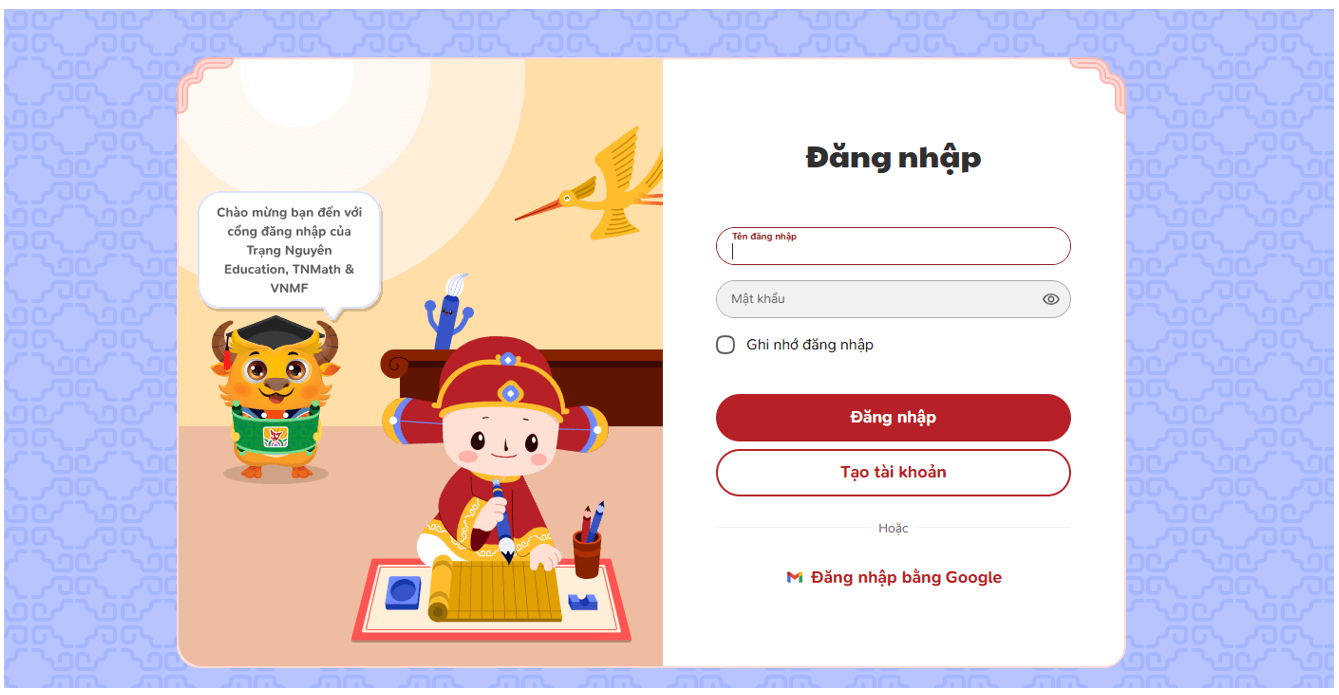Focus the Tên đăng nhập input field
The height and width of the screenshot is (695, 1339).
tap(893, 246)
